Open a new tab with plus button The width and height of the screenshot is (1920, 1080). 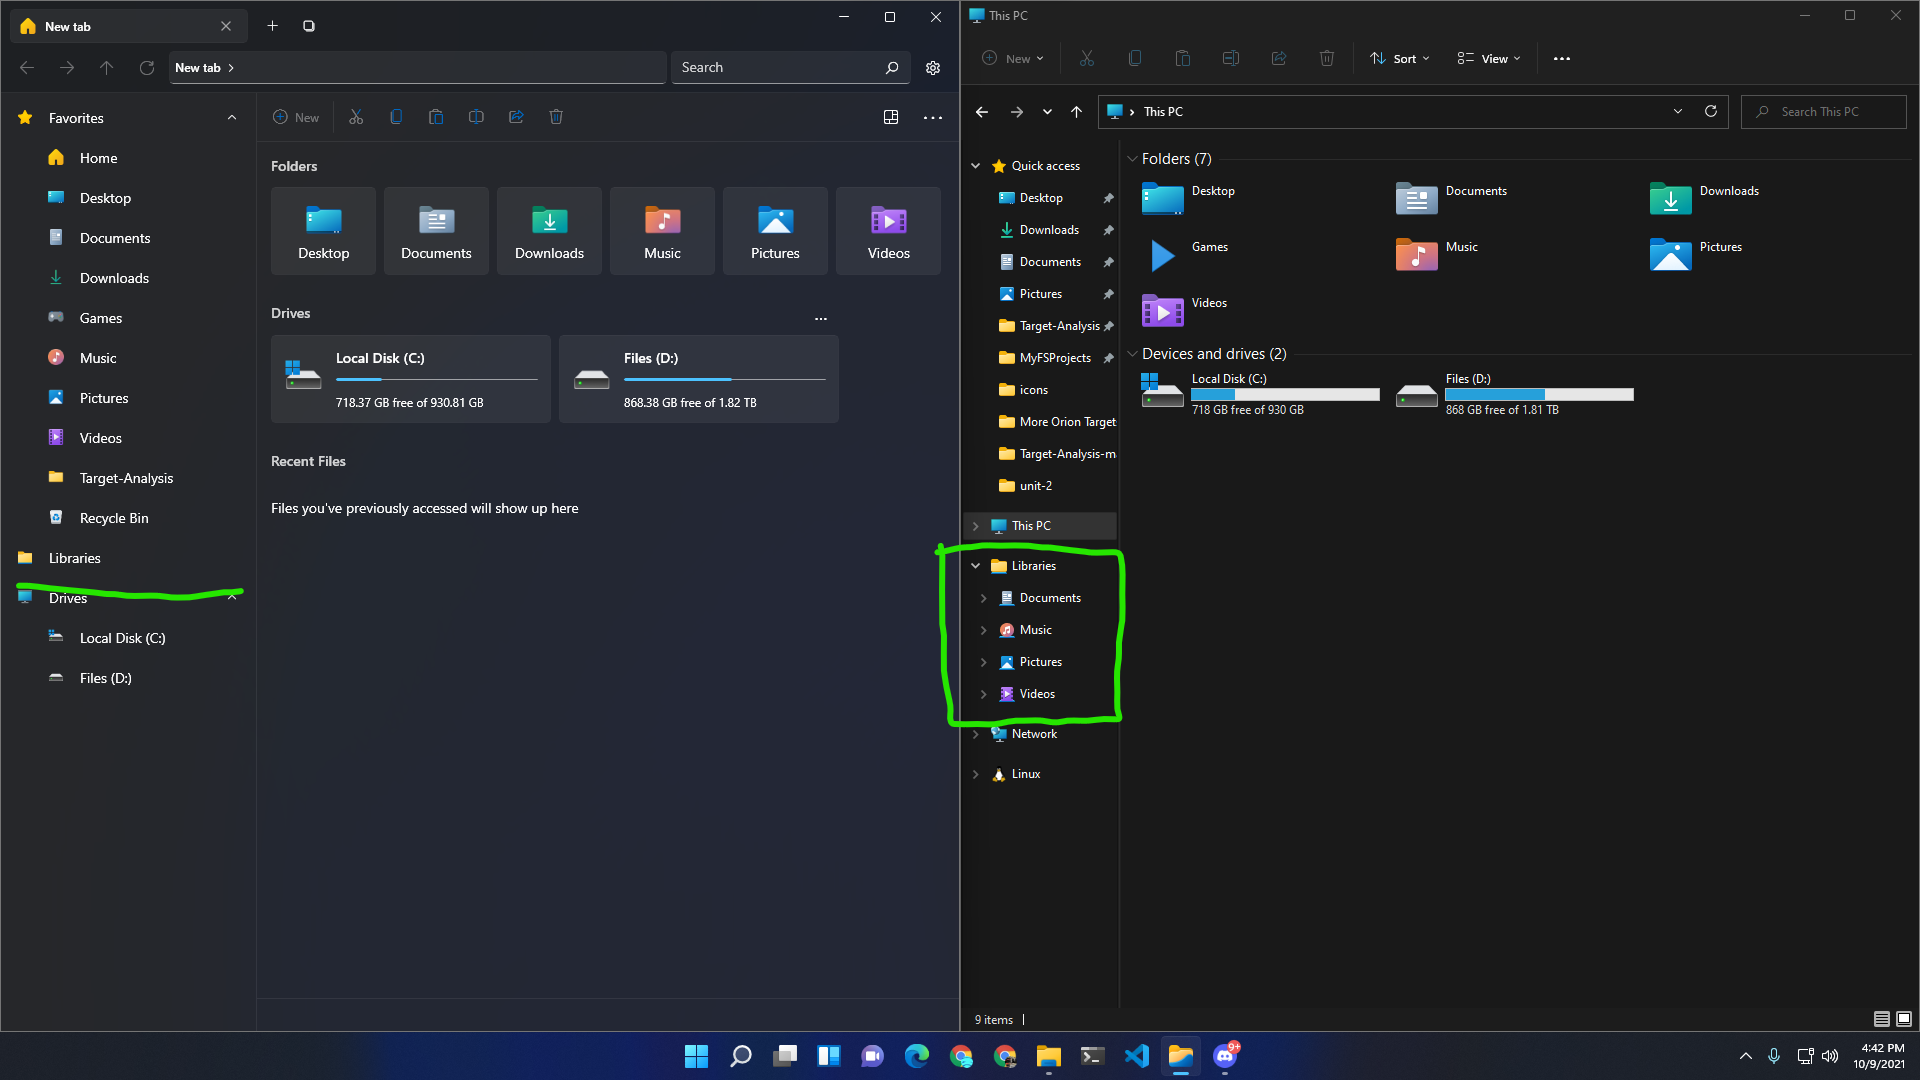point(272,26)
